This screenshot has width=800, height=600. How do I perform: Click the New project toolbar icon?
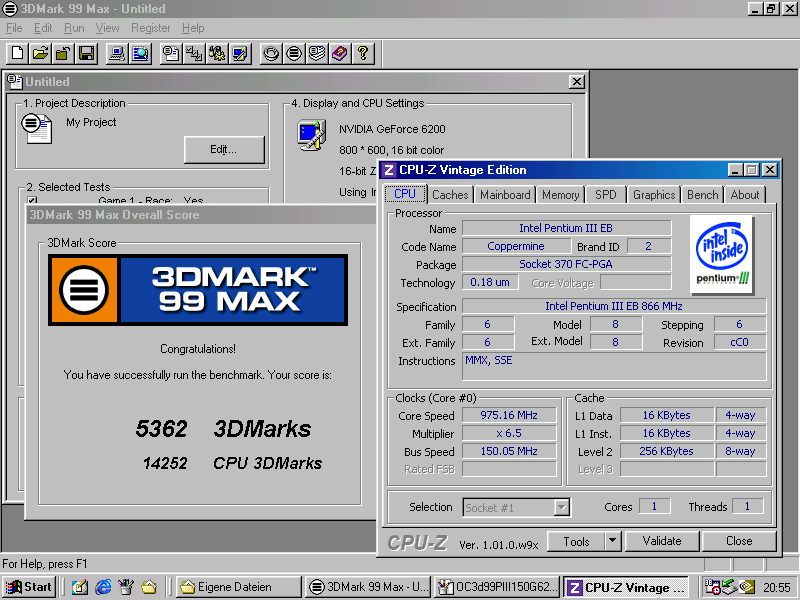point(17,53)
